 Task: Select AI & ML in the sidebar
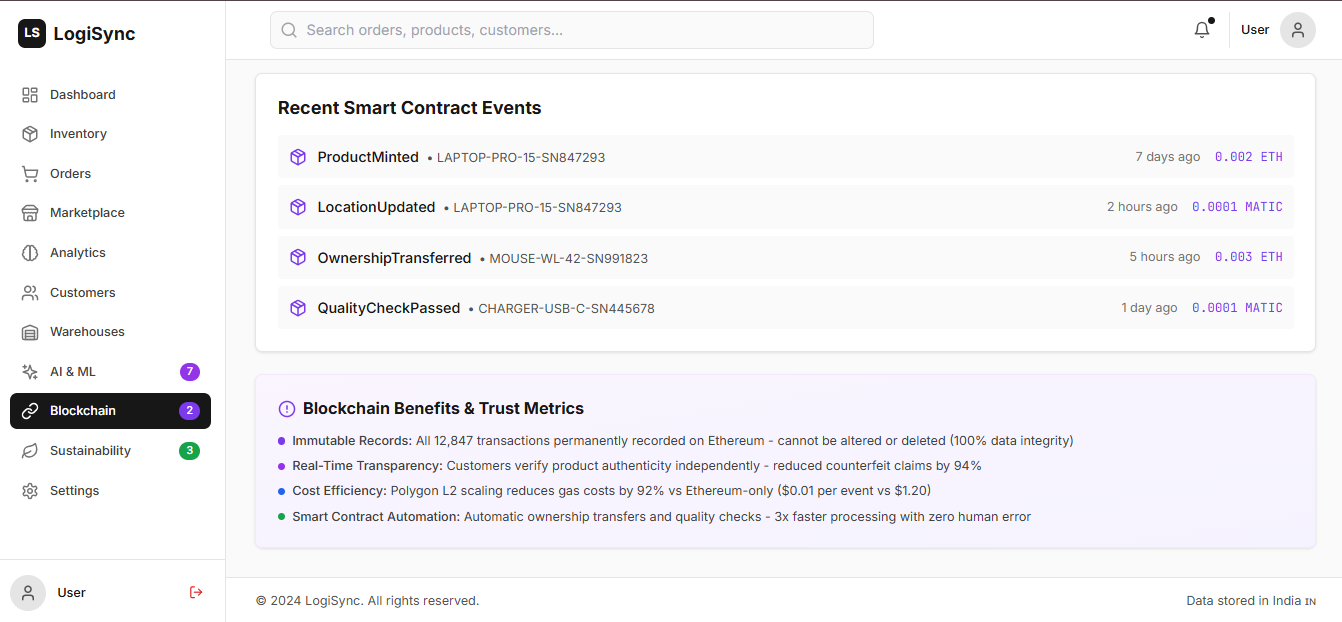click(73, 372)
